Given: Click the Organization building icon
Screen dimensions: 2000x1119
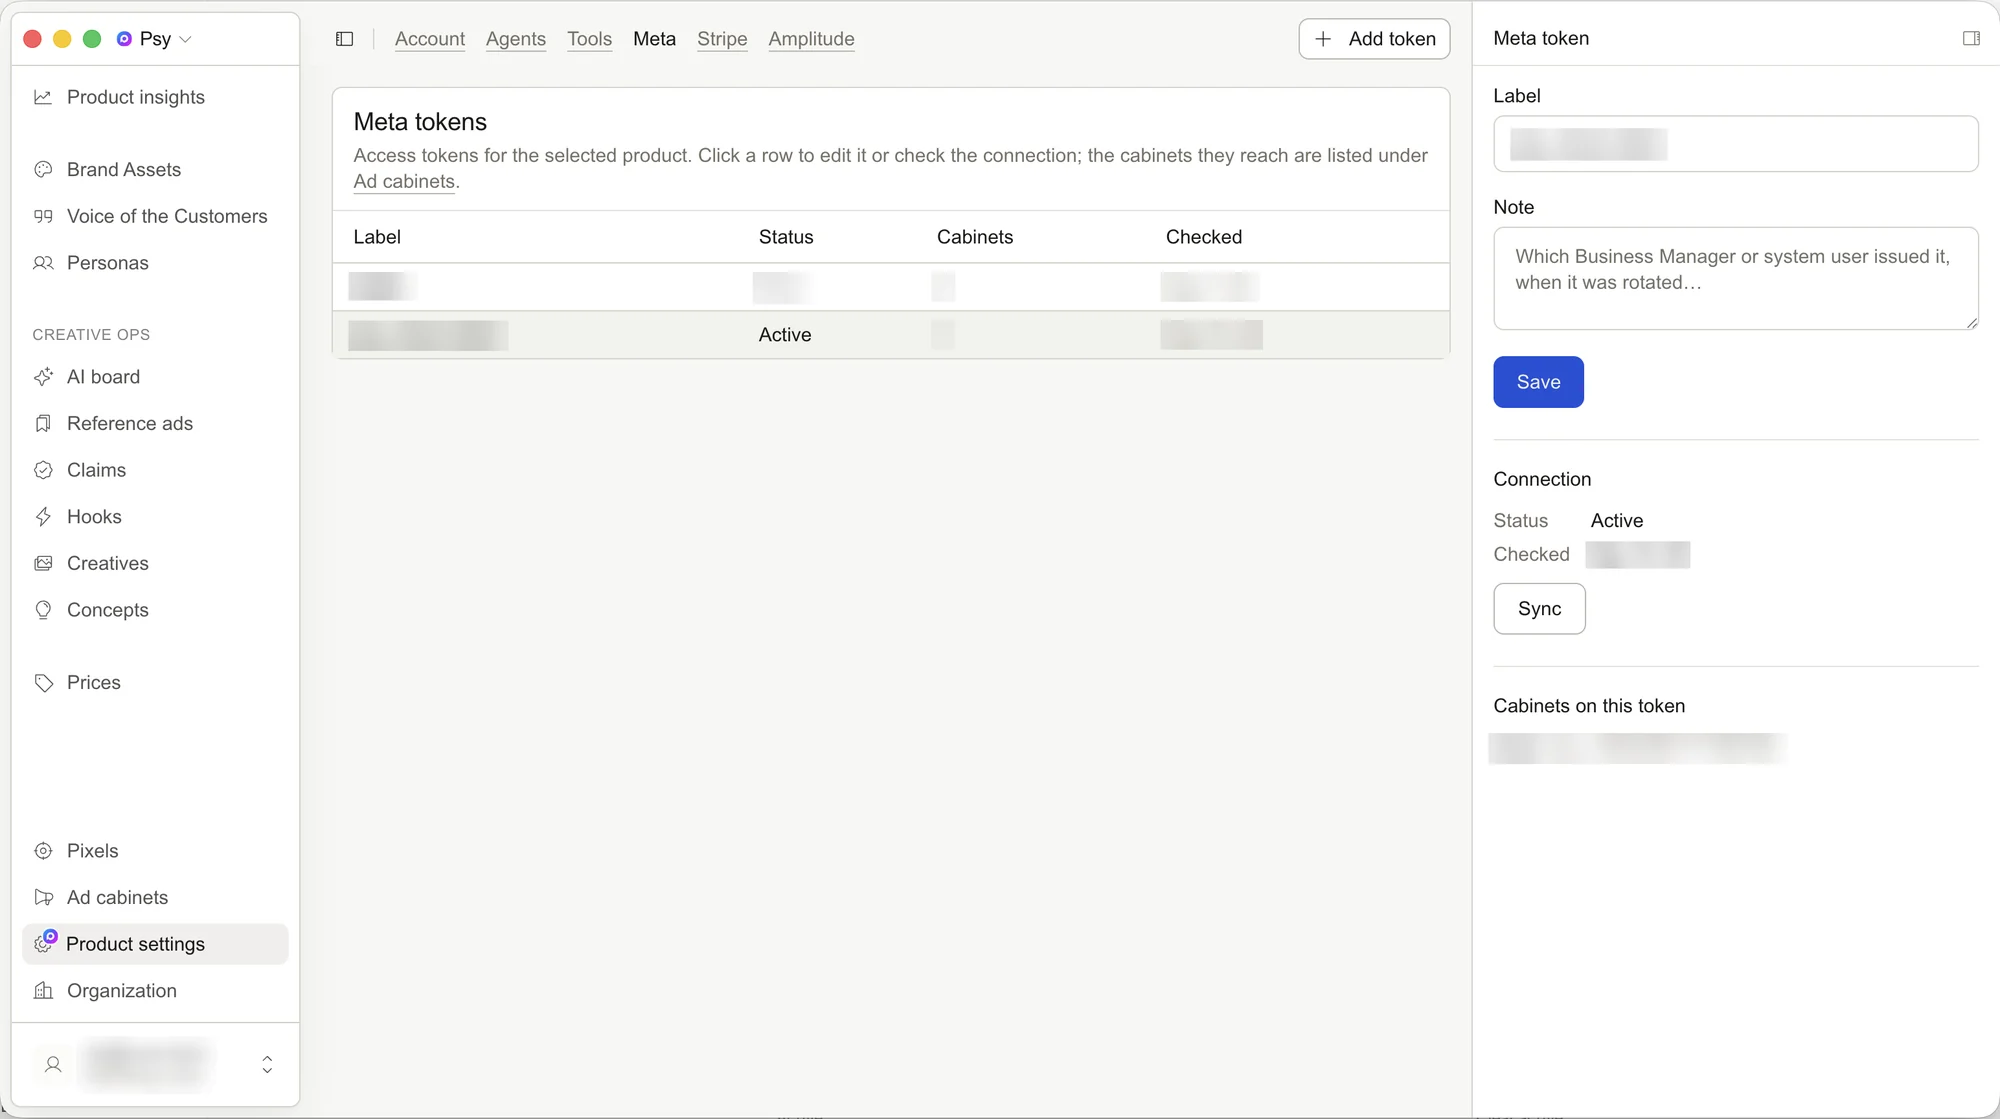Looking at the screenshot, I should click(x=43, y=991).
